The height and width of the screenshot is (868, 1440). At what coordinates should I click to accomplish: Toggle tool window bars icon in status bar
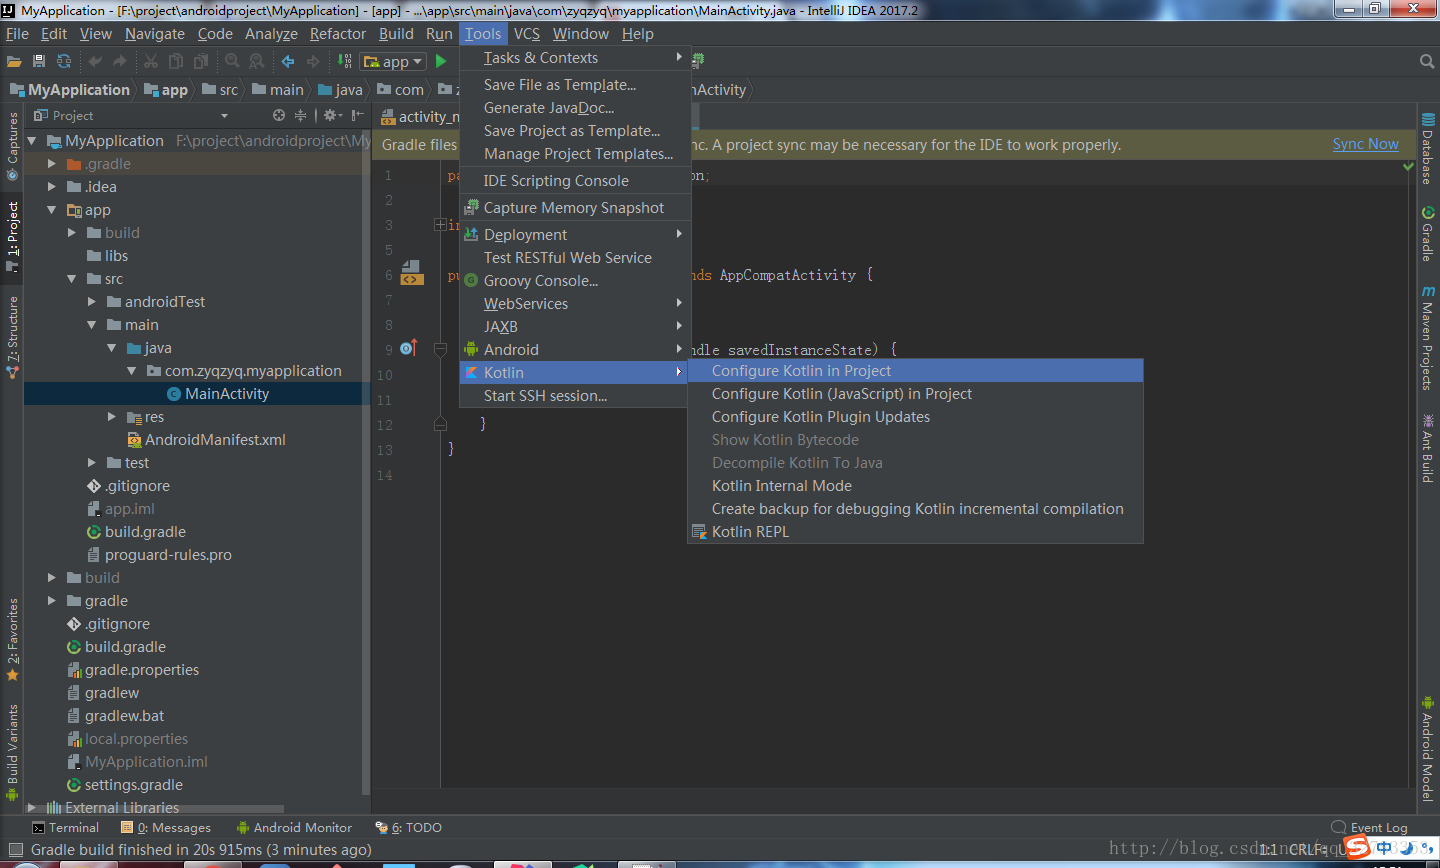pos(14,850)
